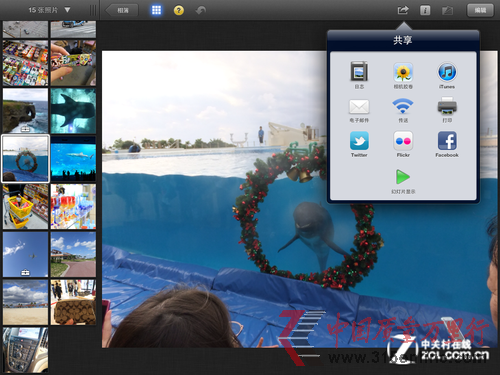Show photo info with the i button
This screenshot has width=500, height=375.
pos(425,10)
